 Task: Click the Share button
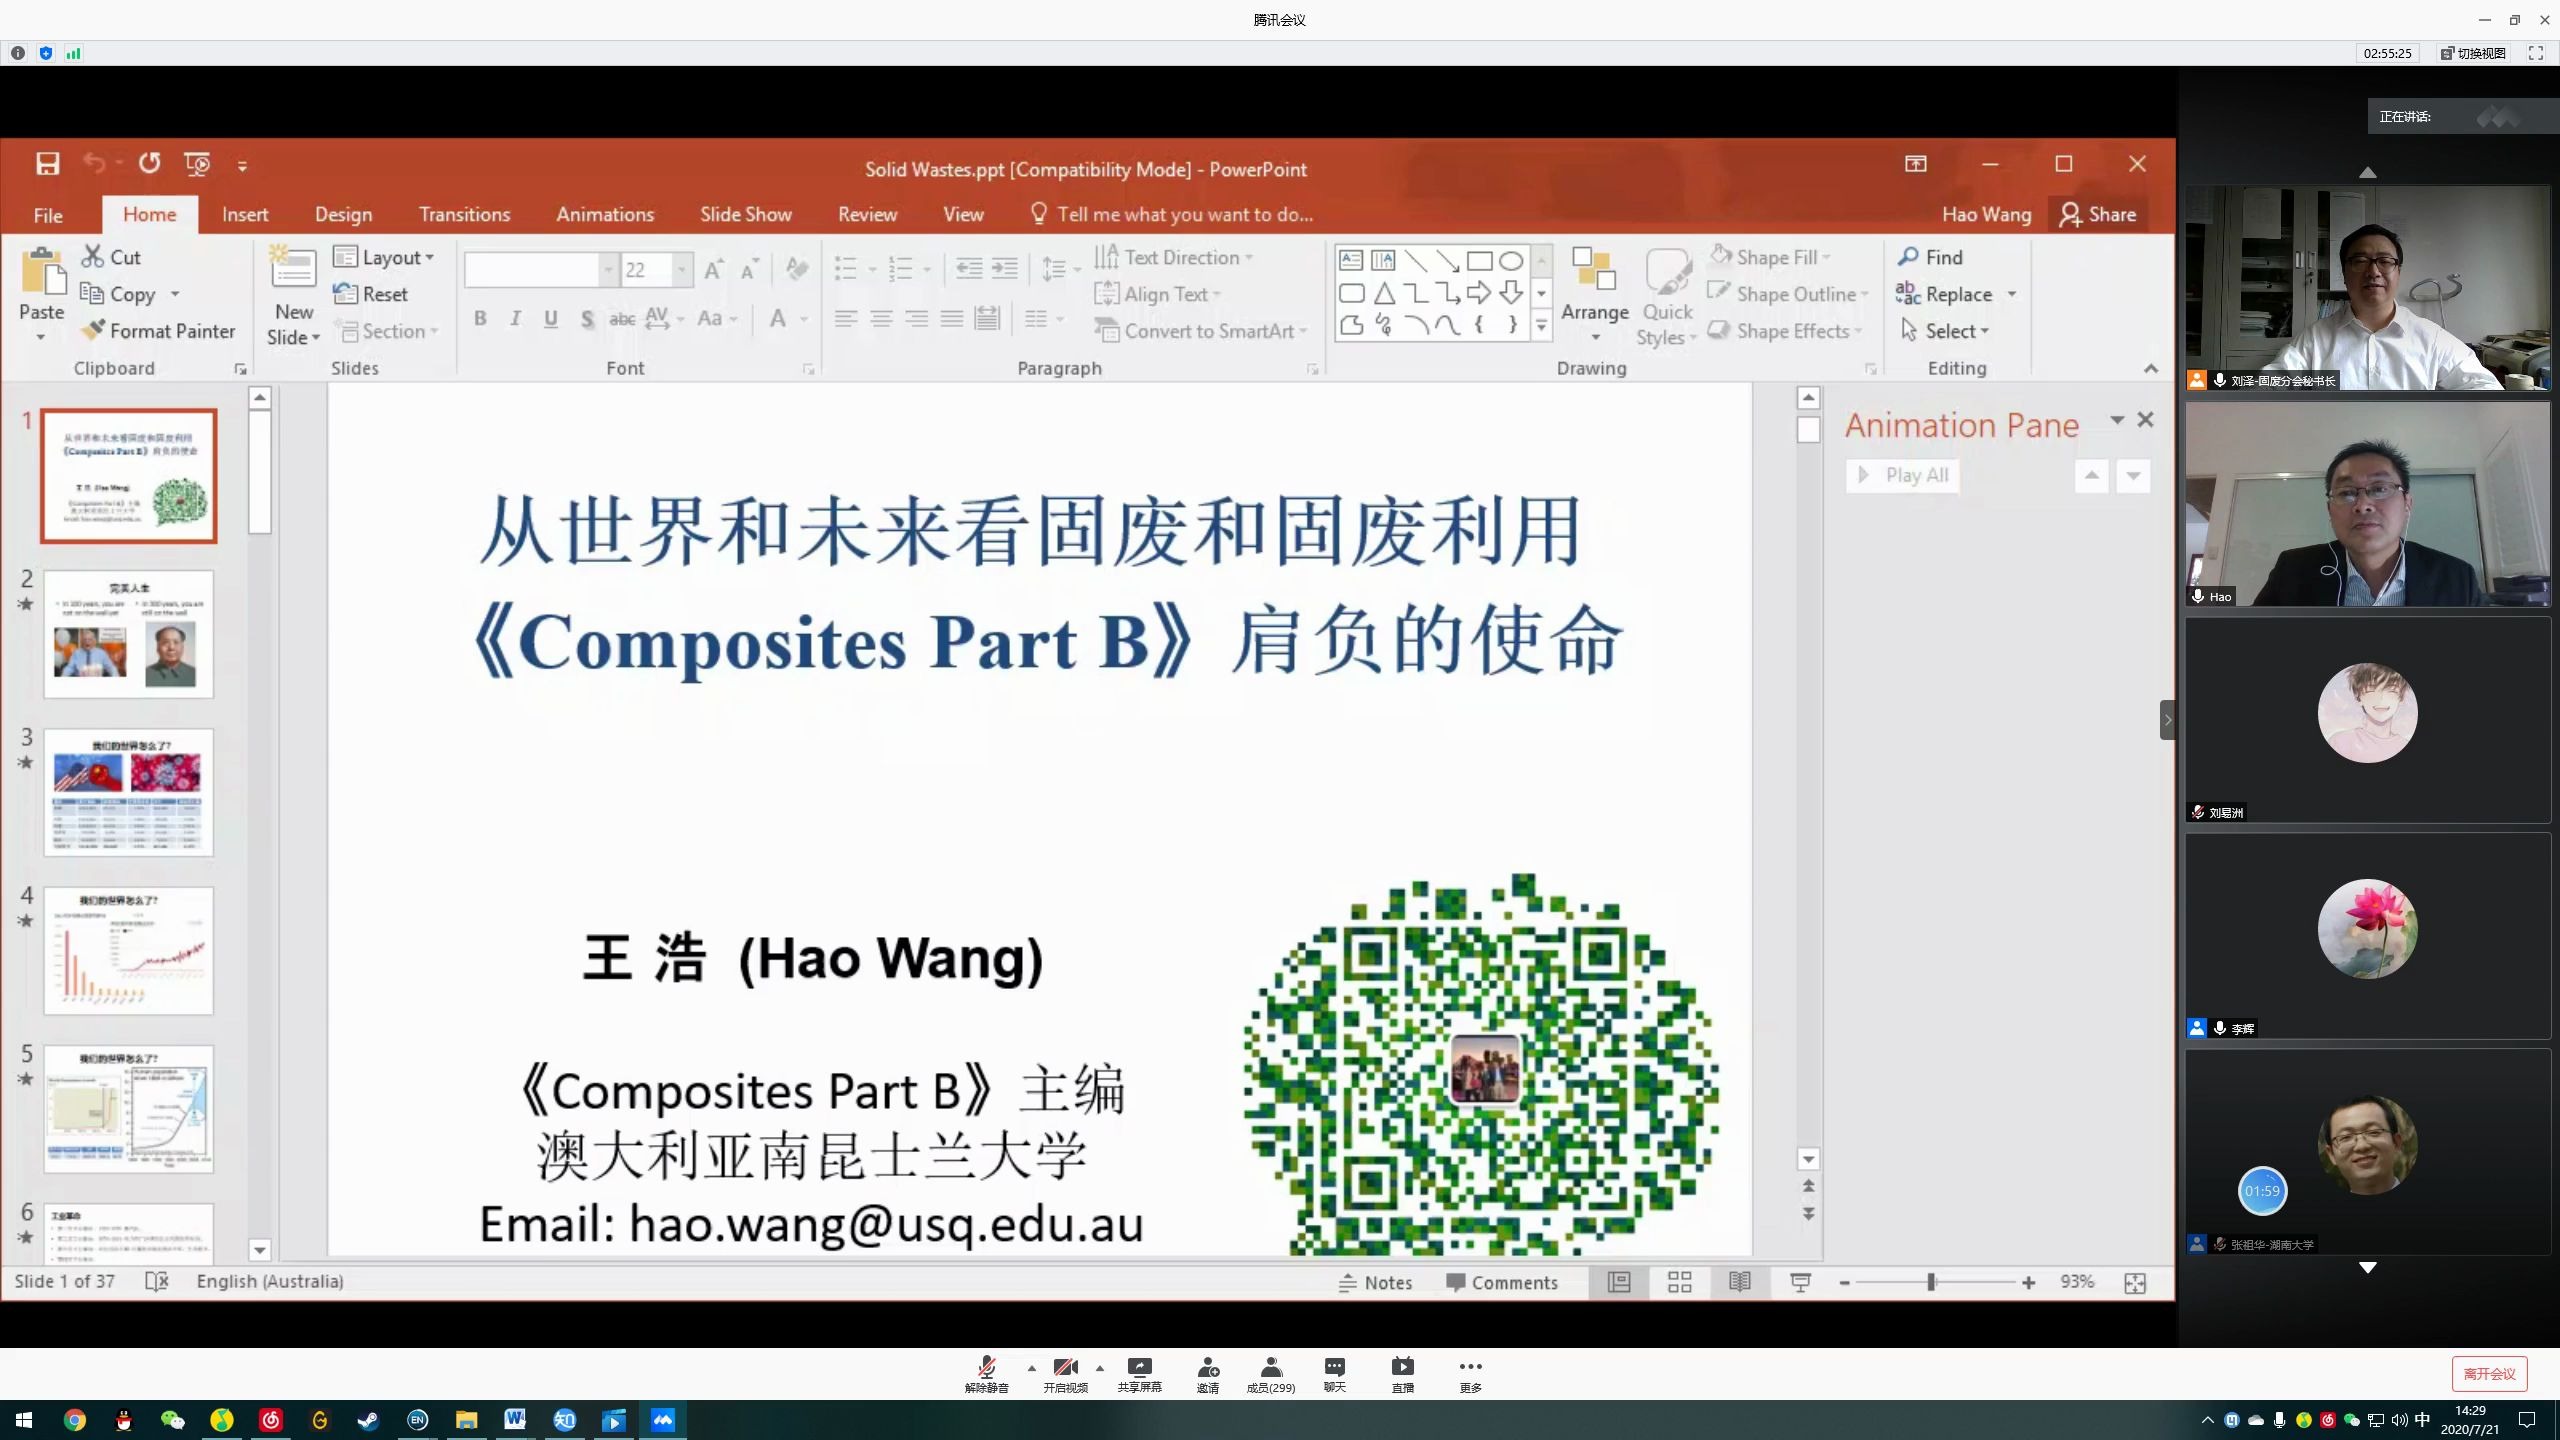pyautogui.click(x=2098, y=215)
